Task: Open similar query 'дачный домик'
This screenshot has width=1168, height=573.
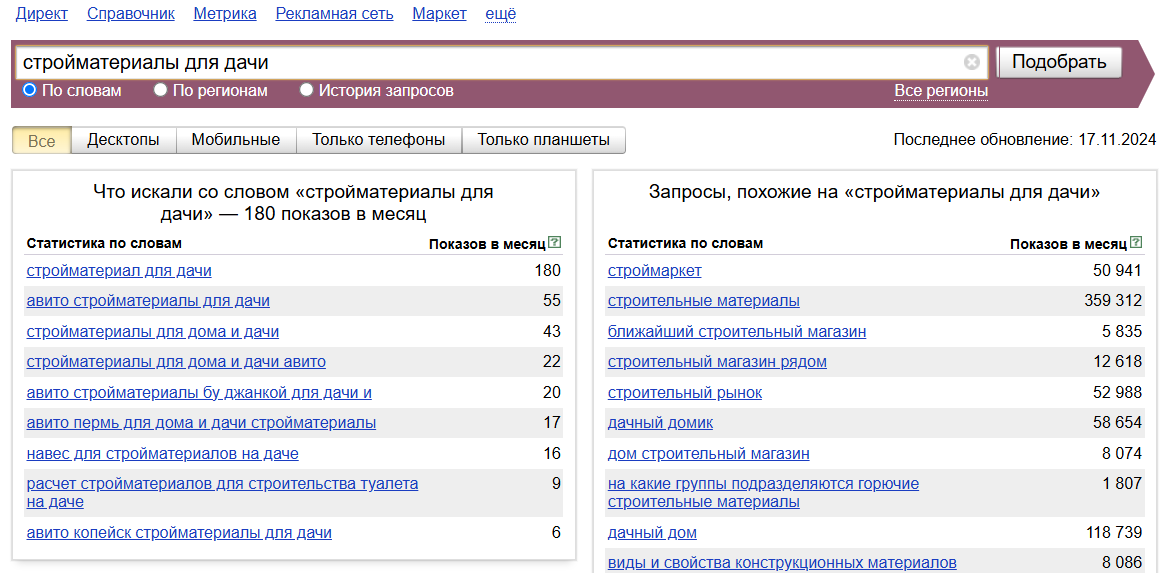Action: pos(660,423)
